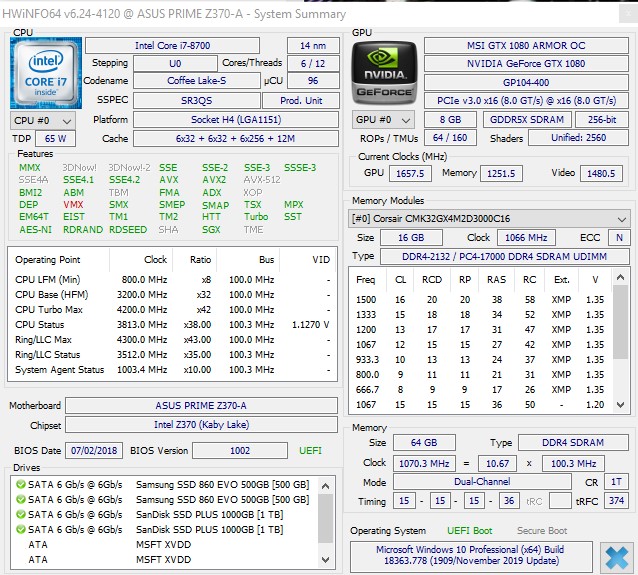Click the Intel Core i7-8700 name field
This screenshot has width=638, height=575.
click(172, 46)
